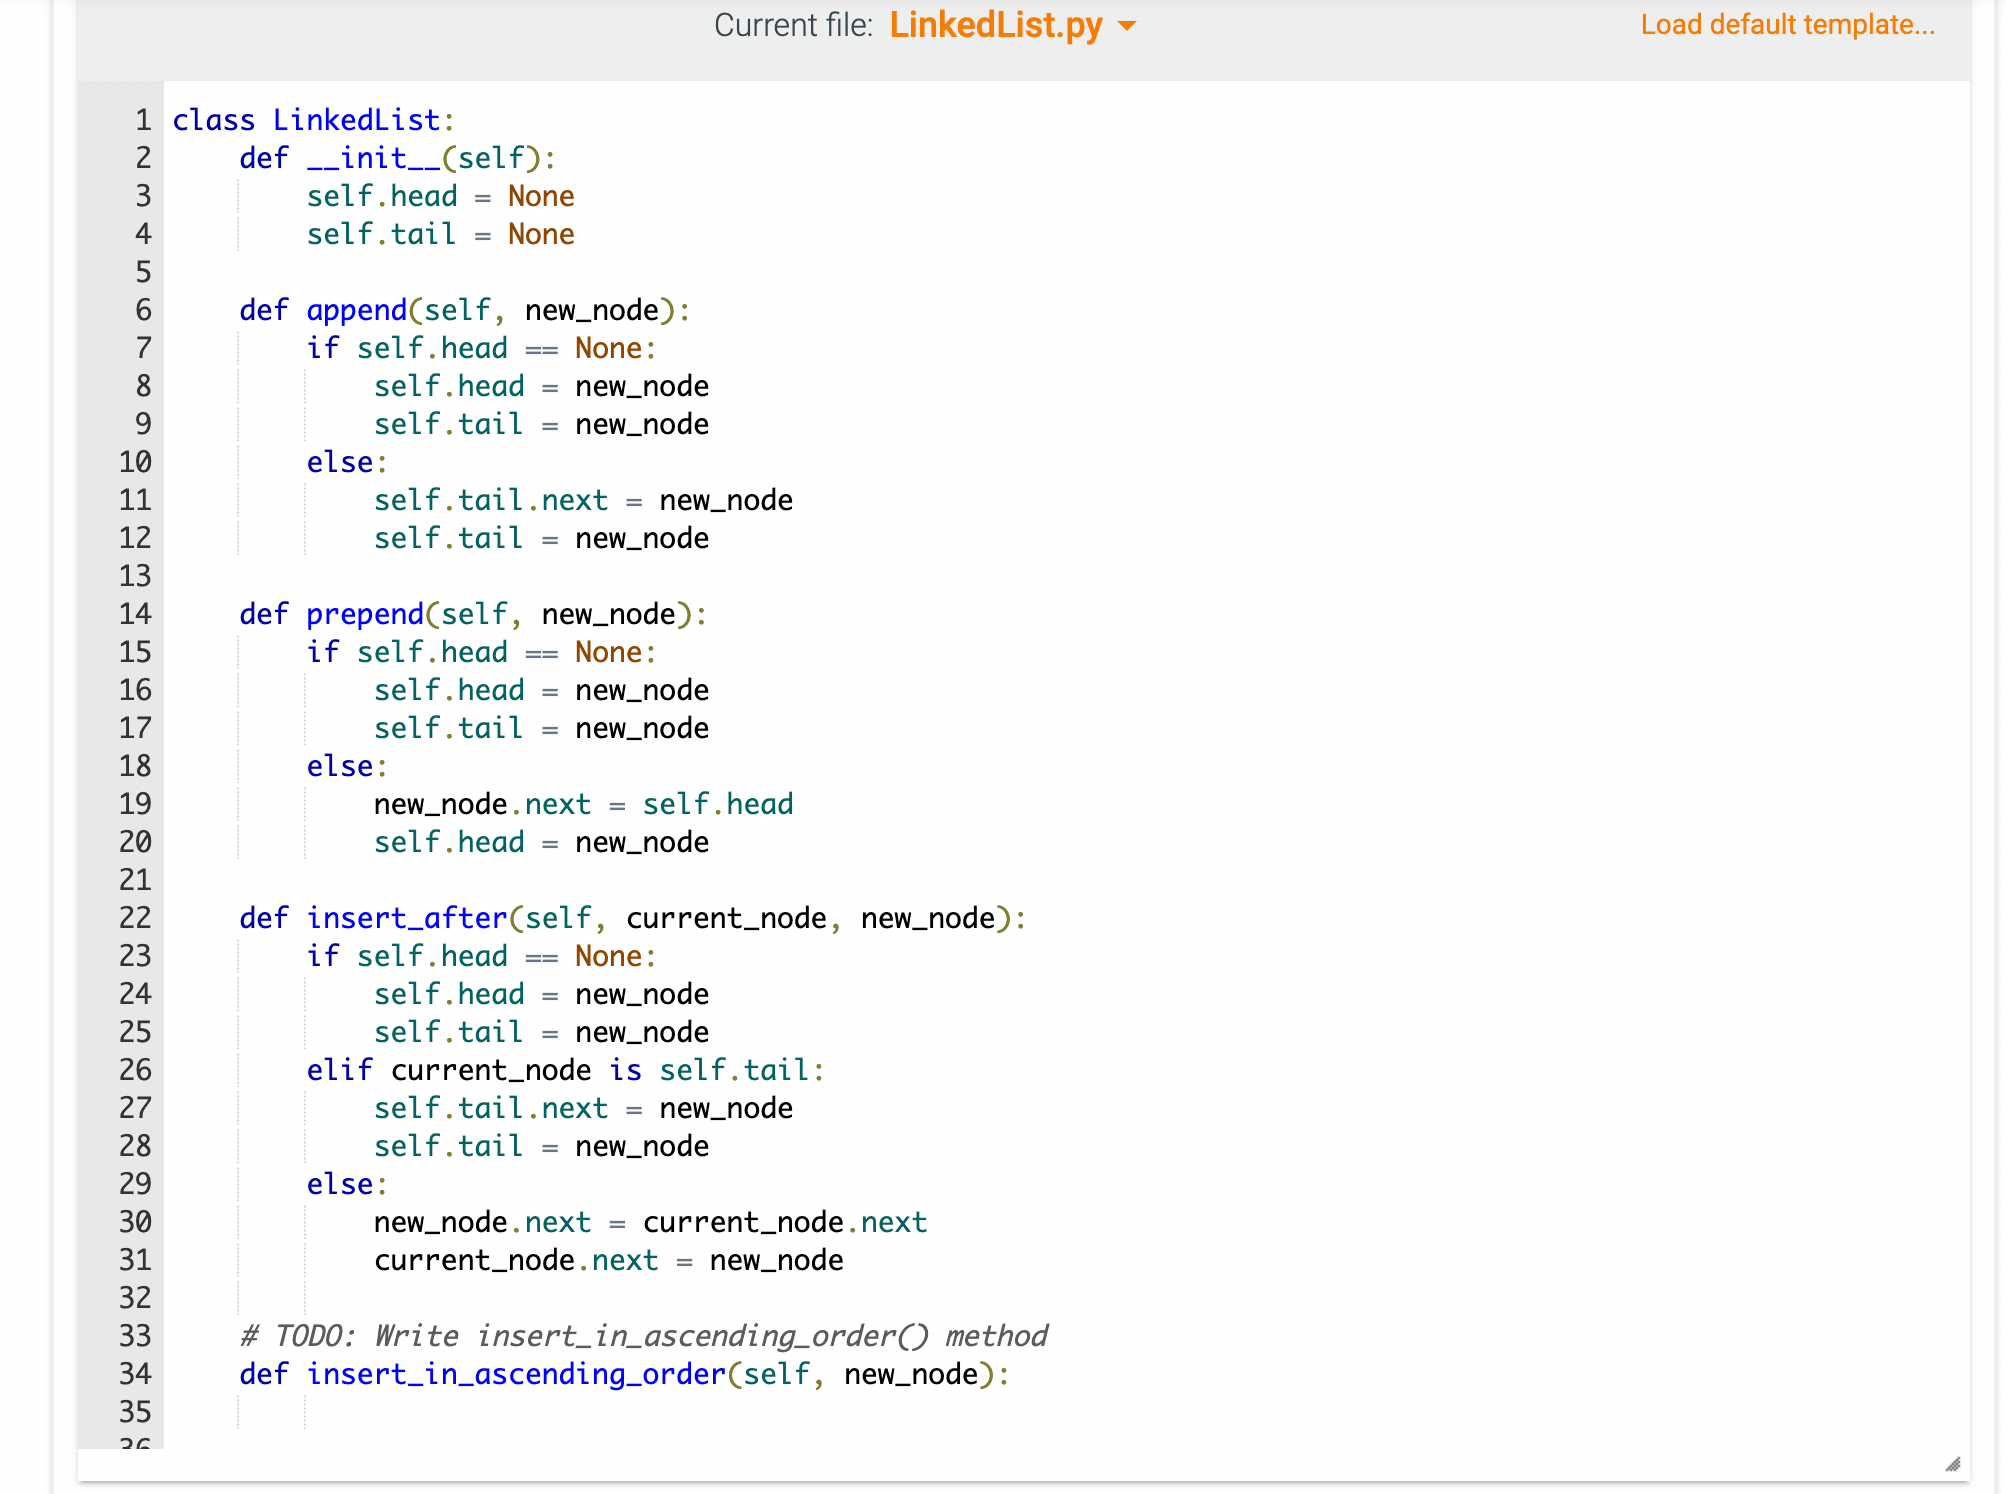Click the Load default template link
This screenshot has width=2006, height=1494.
click(x=1786, y=24)
